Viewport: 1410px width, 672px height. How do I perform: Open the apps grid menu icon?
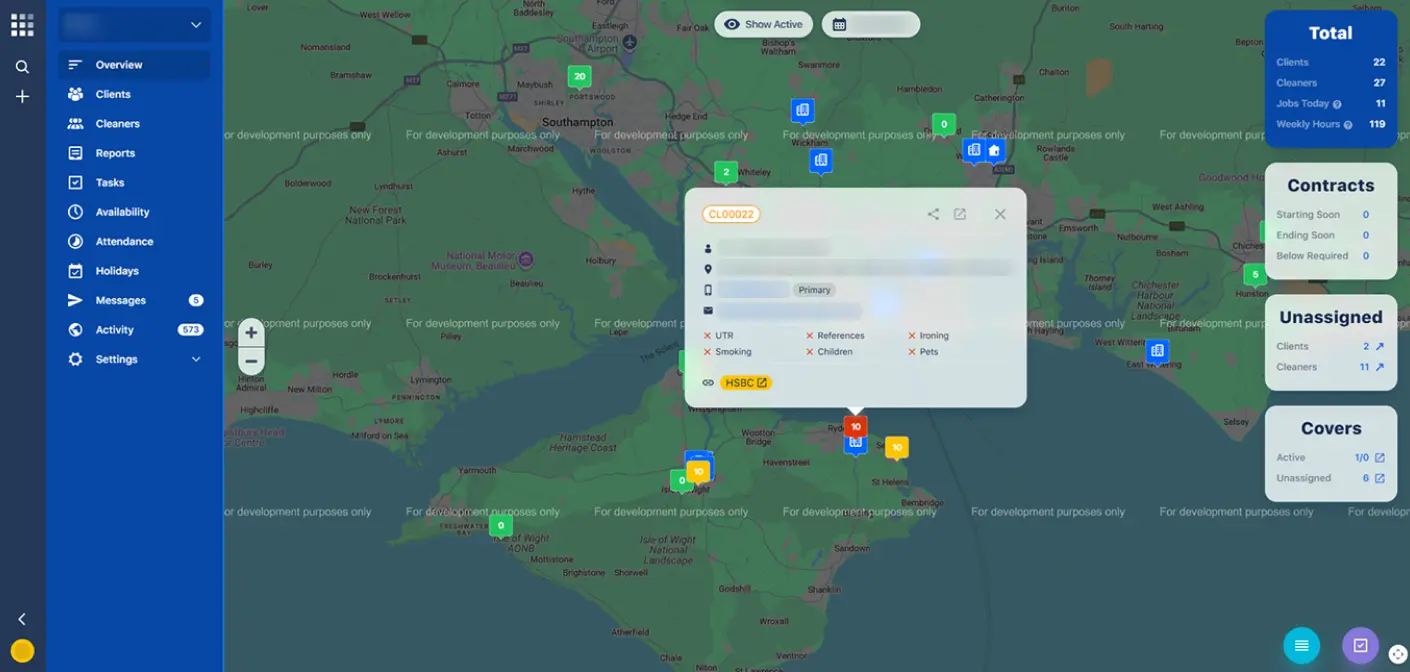22,25
